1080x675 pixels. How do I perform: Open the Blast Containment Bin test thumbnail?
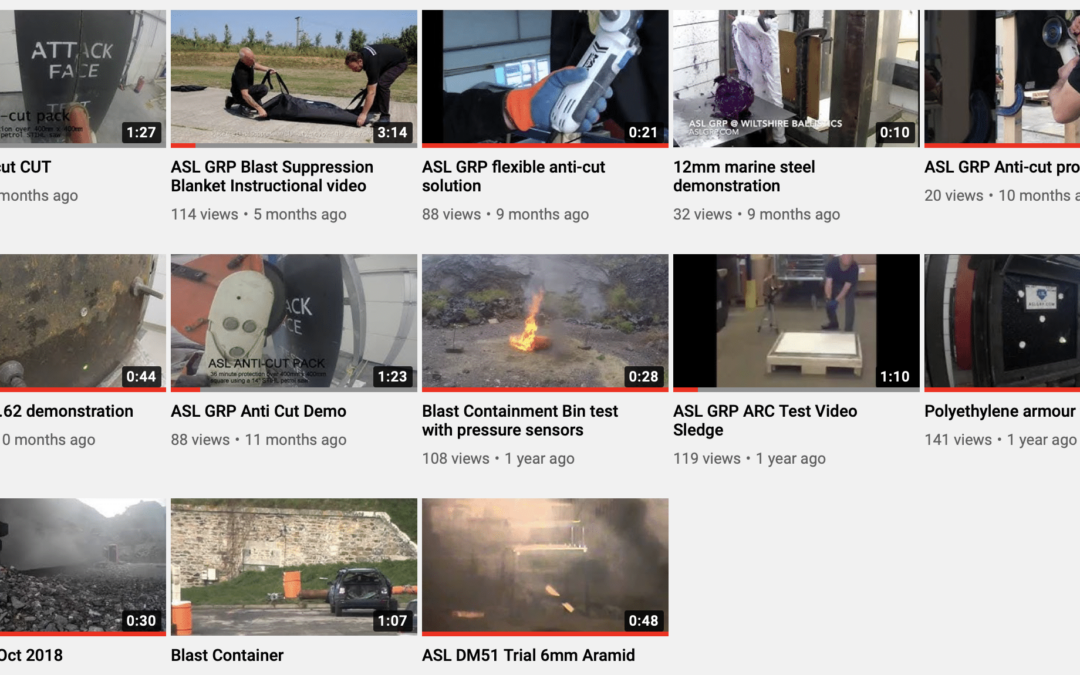(x=545, y=322)
